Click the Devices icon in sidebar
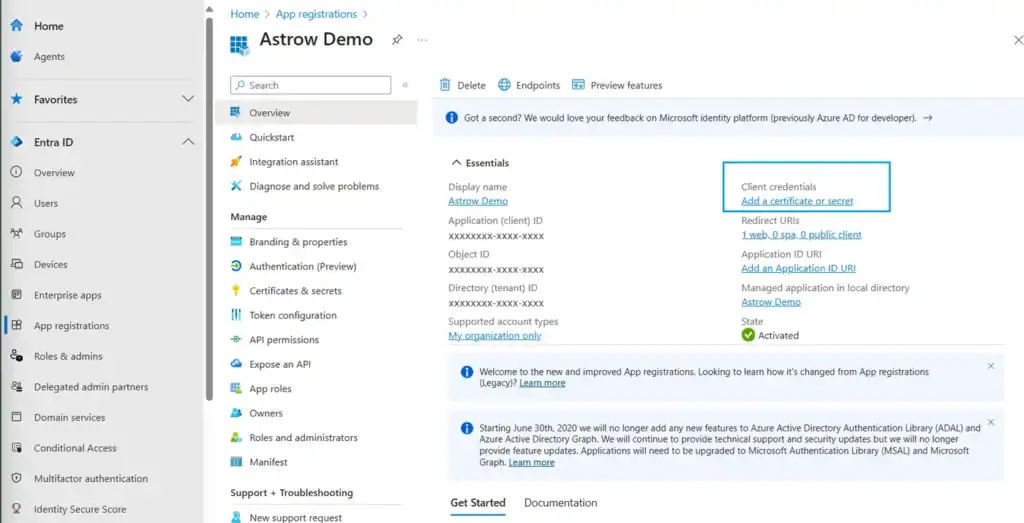 click(17, 264)
